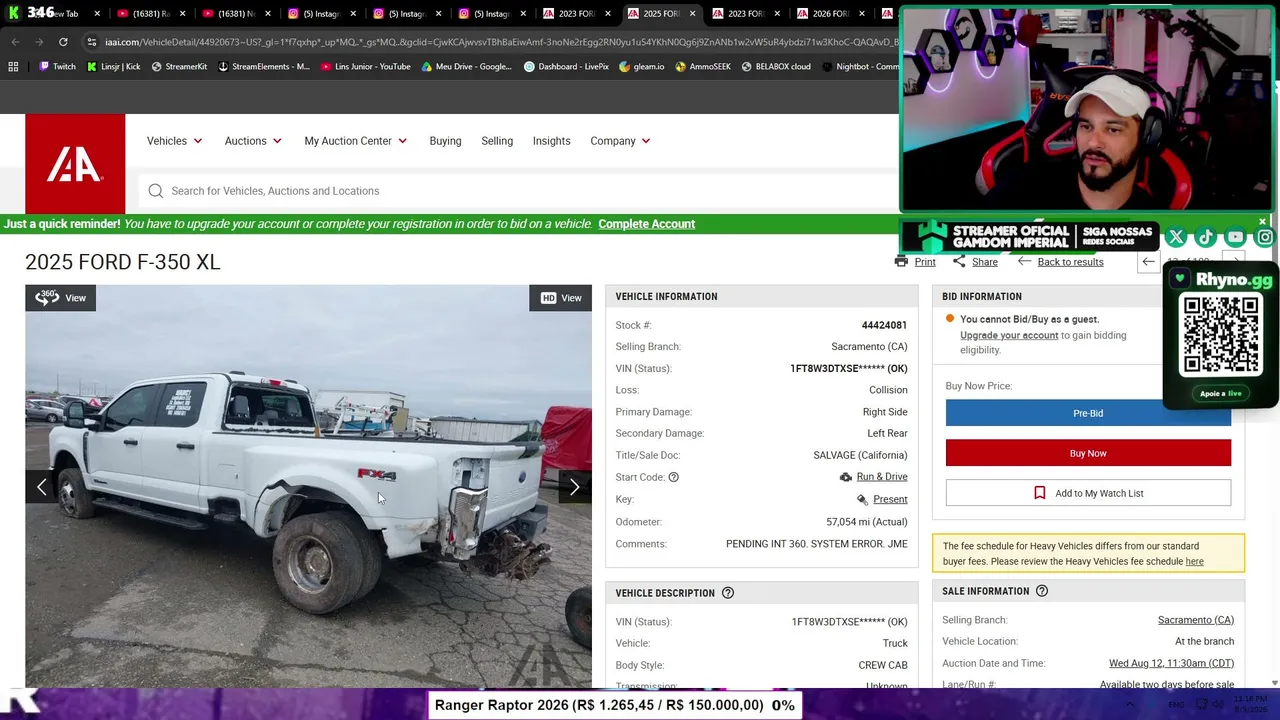This screenshot has height=720, width=1280.
Task: Open the Selling menu item
Action: pyautogui.click(x=497, y=141)
